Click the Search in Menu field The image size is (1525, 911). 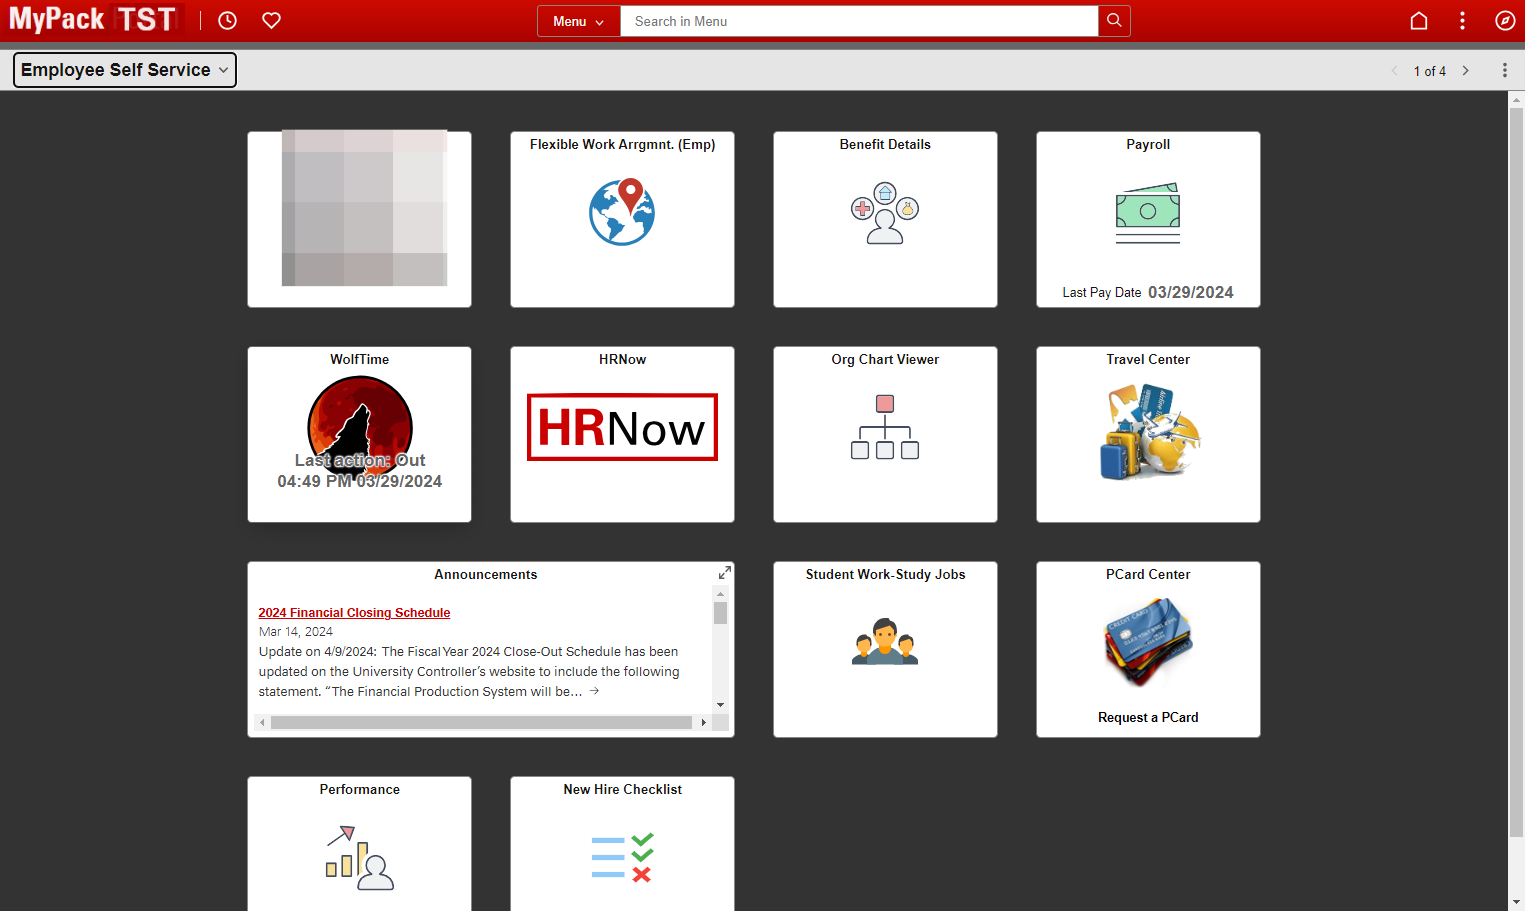(859, 21)
